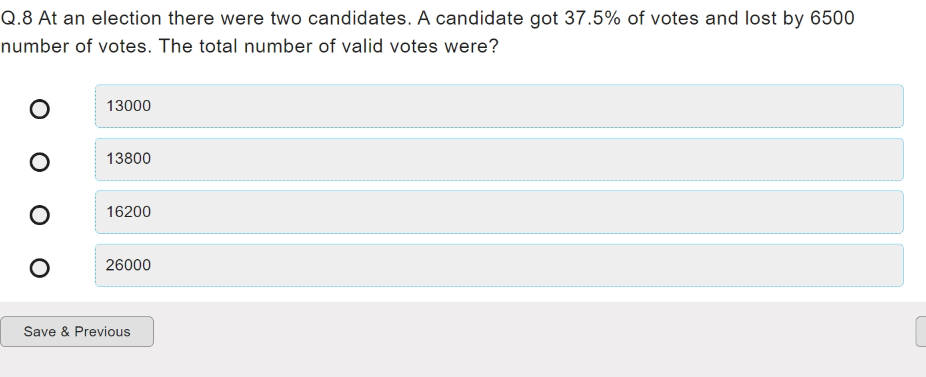Image resolution: width=926 pixels, height=377 pixels.
Task: Click the 16200 answer option box
Action: 499,212
